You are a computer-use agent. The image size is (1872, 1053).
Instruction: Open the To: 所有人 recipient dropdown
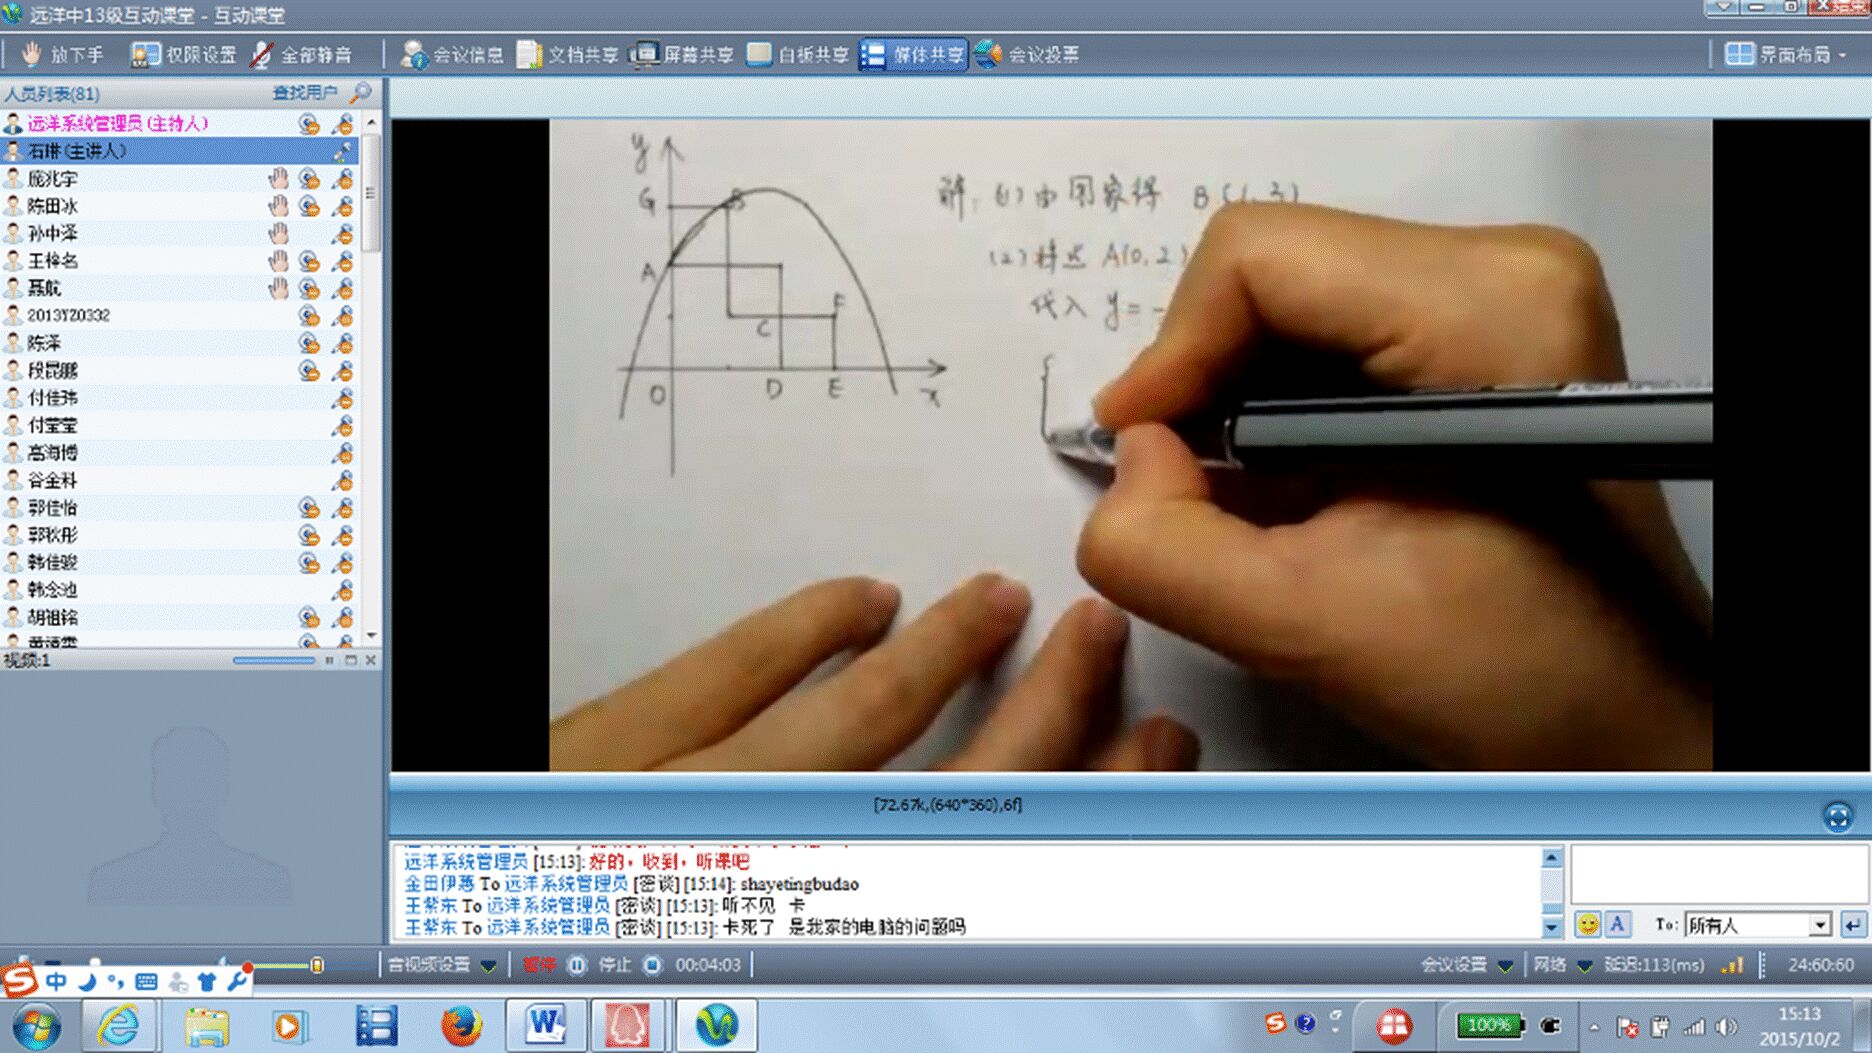point(1820,925)
